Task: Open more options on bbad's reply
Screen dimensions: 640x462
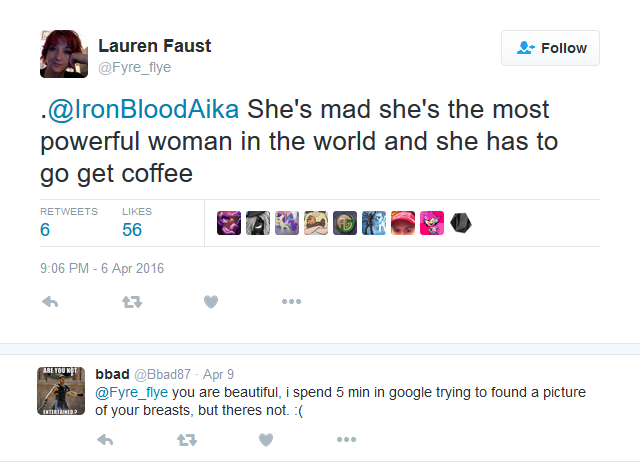Action: 346,439
